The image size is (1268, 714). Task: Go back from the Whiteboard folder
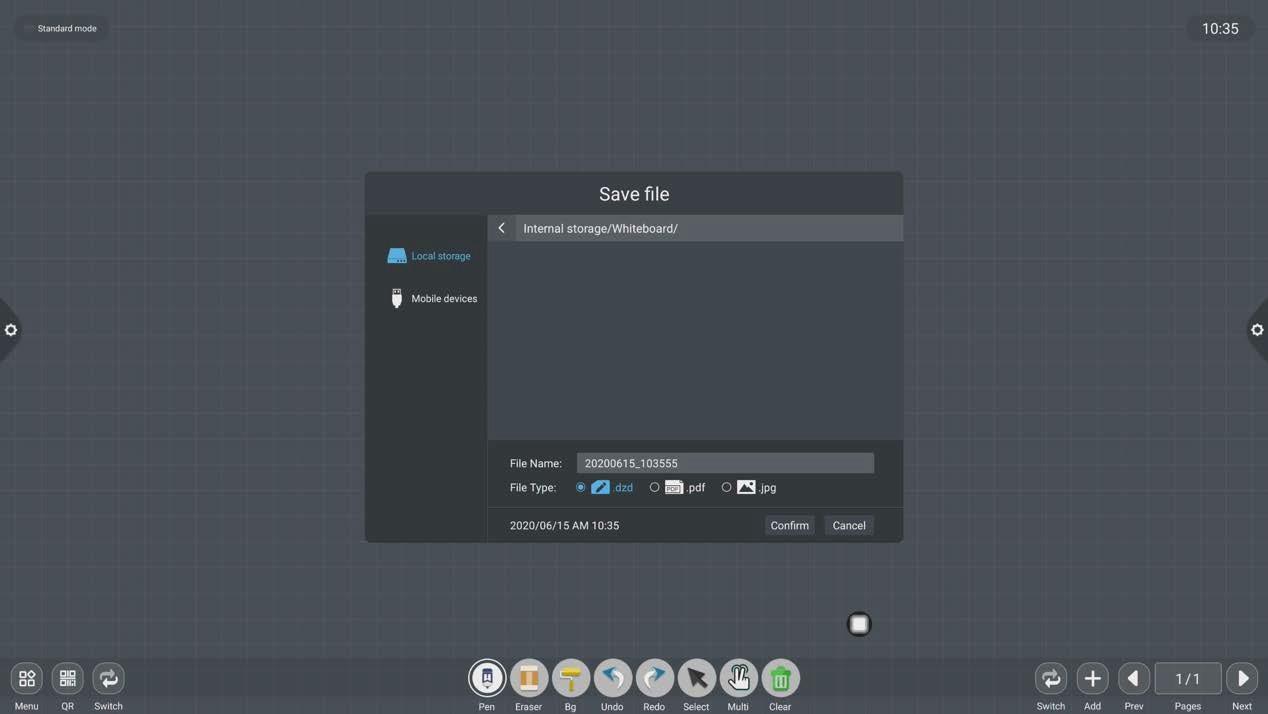click(502, 228)
